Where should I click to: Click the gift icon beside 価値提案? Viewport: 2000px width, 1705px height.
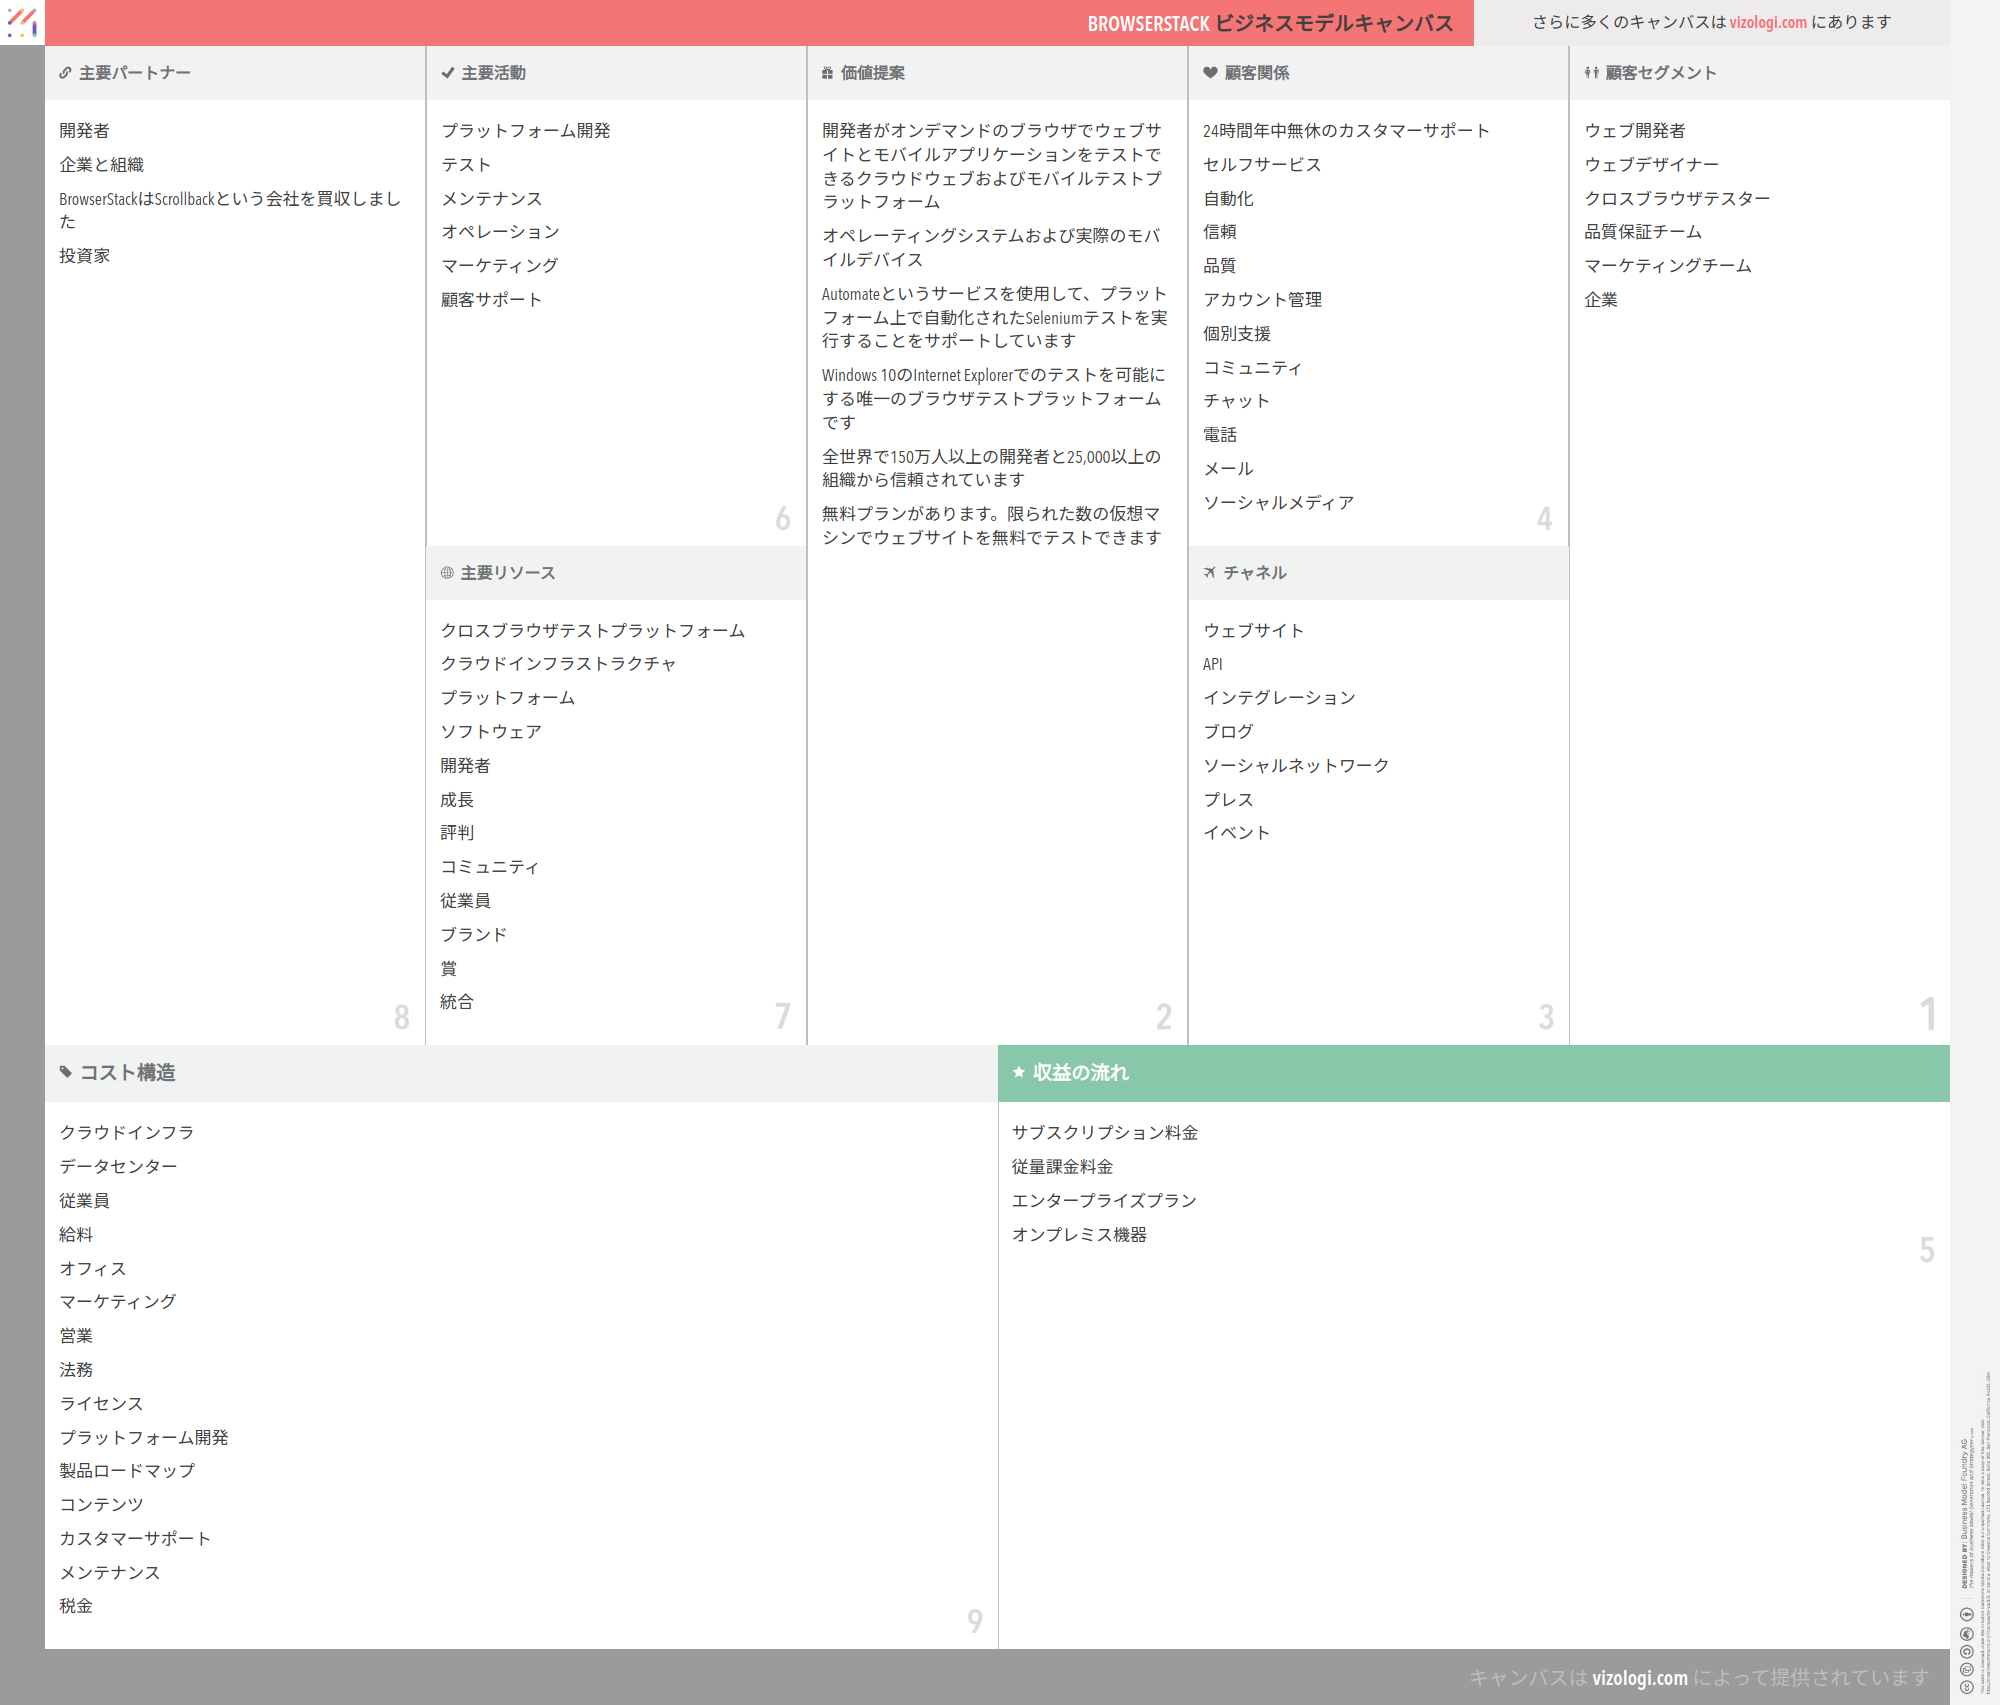pos(827,73)
